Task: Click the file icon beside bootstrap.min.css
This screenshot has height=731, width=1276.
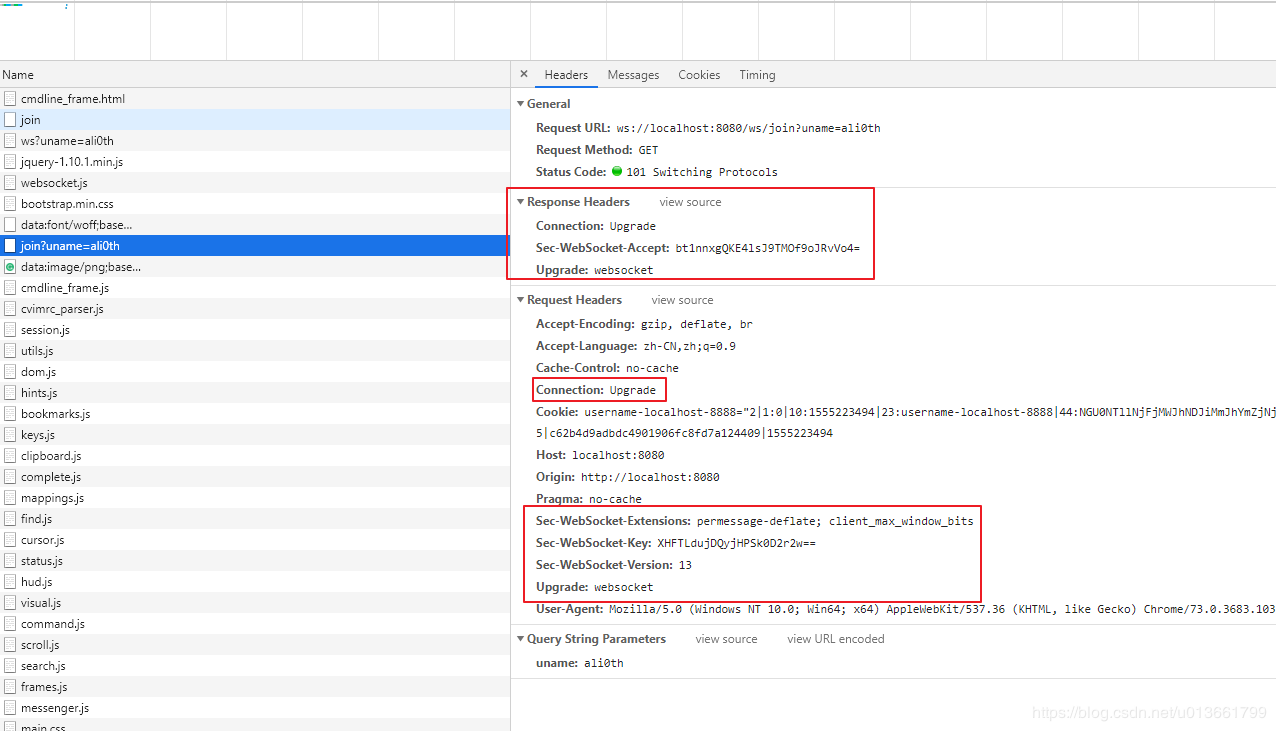Action: (10, 204)
